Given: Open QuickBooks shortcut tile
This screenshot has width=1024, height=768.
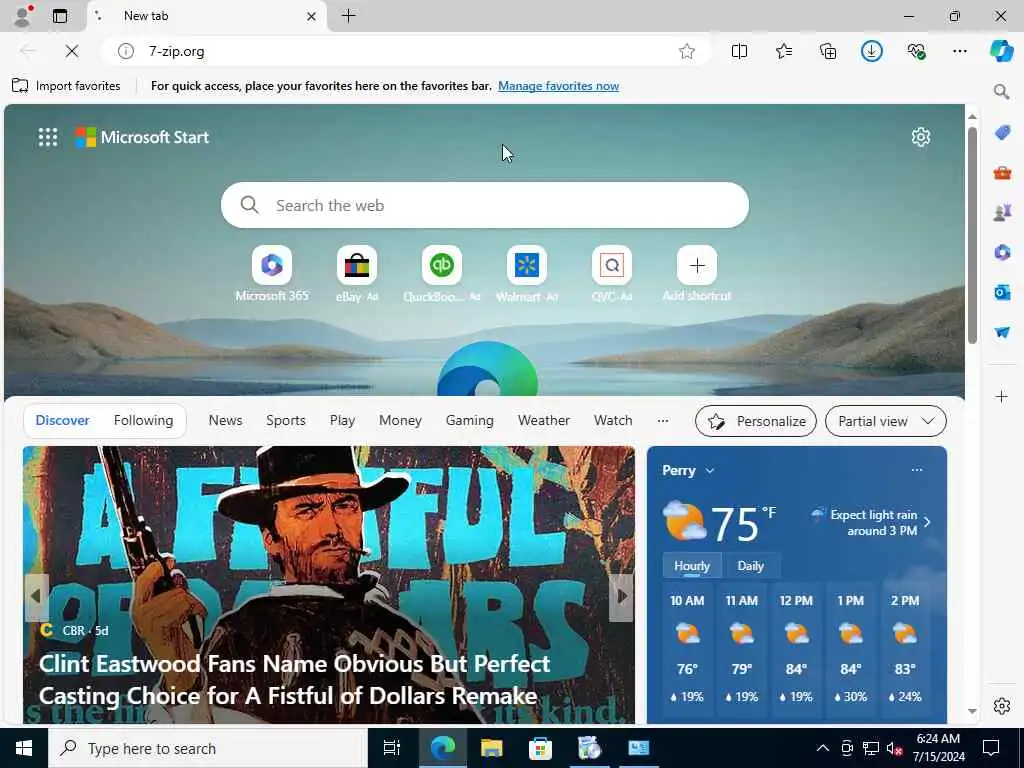Looking at the screenshot, I should click(x=441, y=274).
